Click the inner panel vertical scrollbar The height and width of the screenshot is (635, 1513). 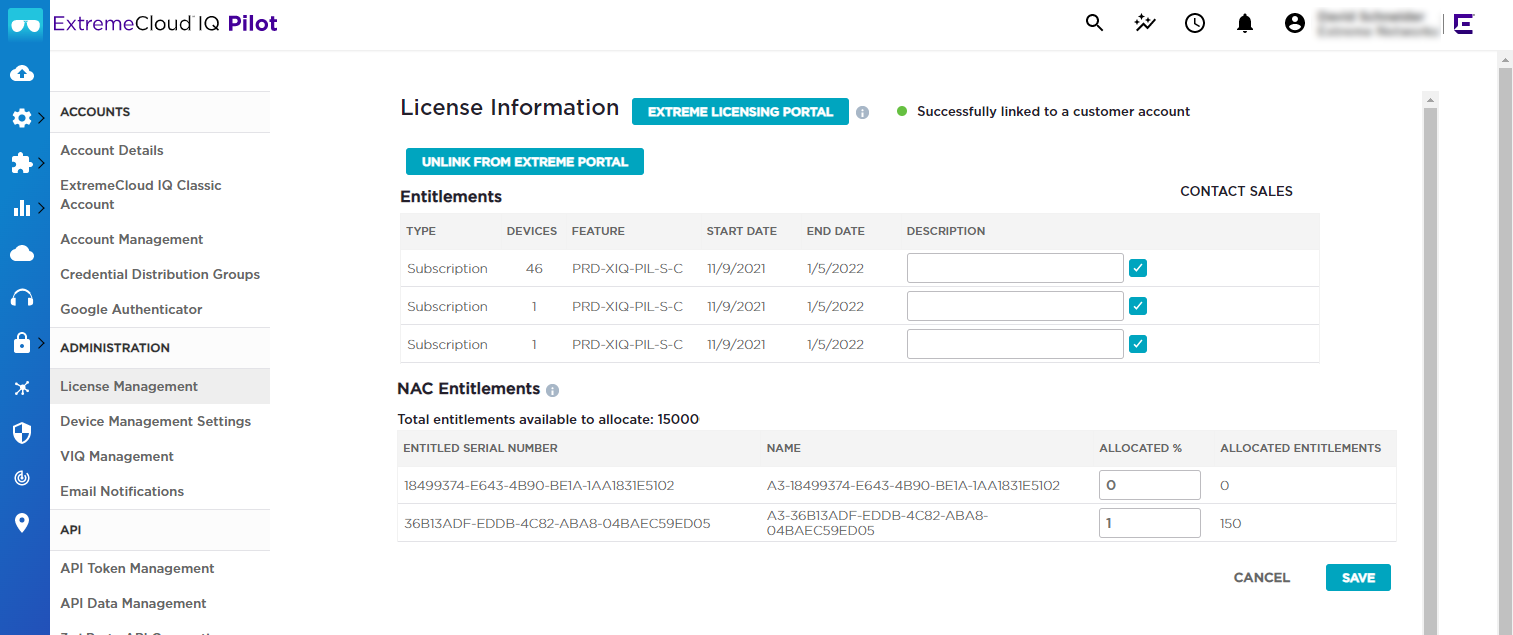(1430, 370)
